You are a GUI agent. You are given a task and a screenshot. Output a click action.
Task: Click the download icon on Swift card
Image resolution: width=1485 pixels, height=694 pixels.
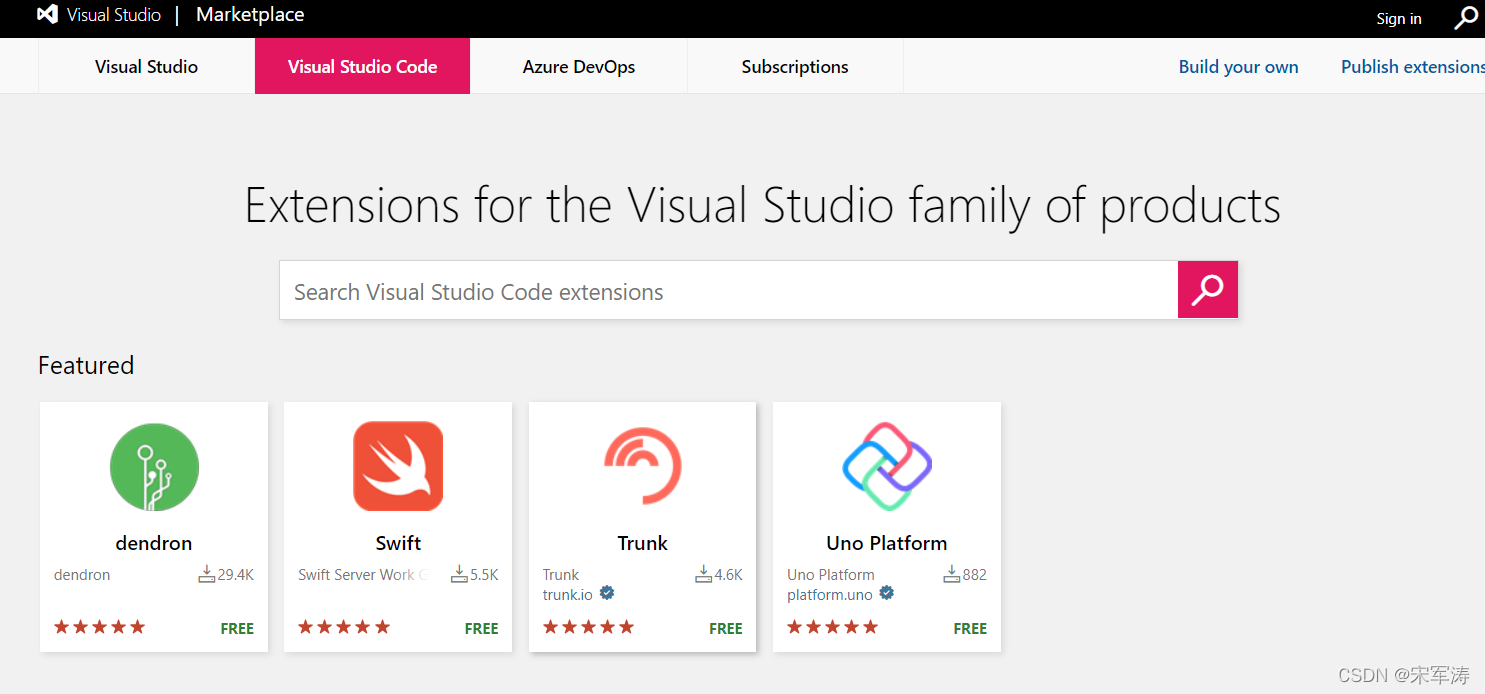[459, 574]
